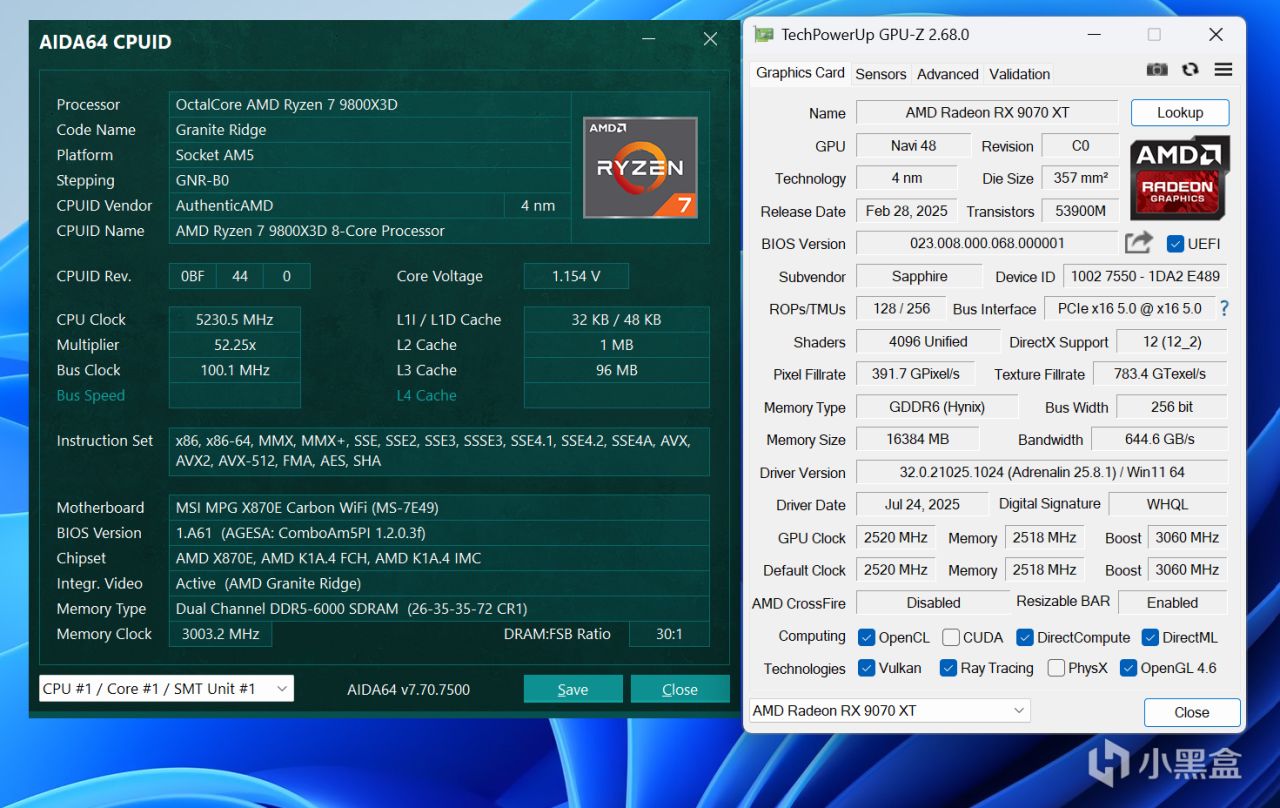Click the Bus Speed label in AIDA64
The width and height of the screenshot is (1280, 808).
click(x=91, y=396)
